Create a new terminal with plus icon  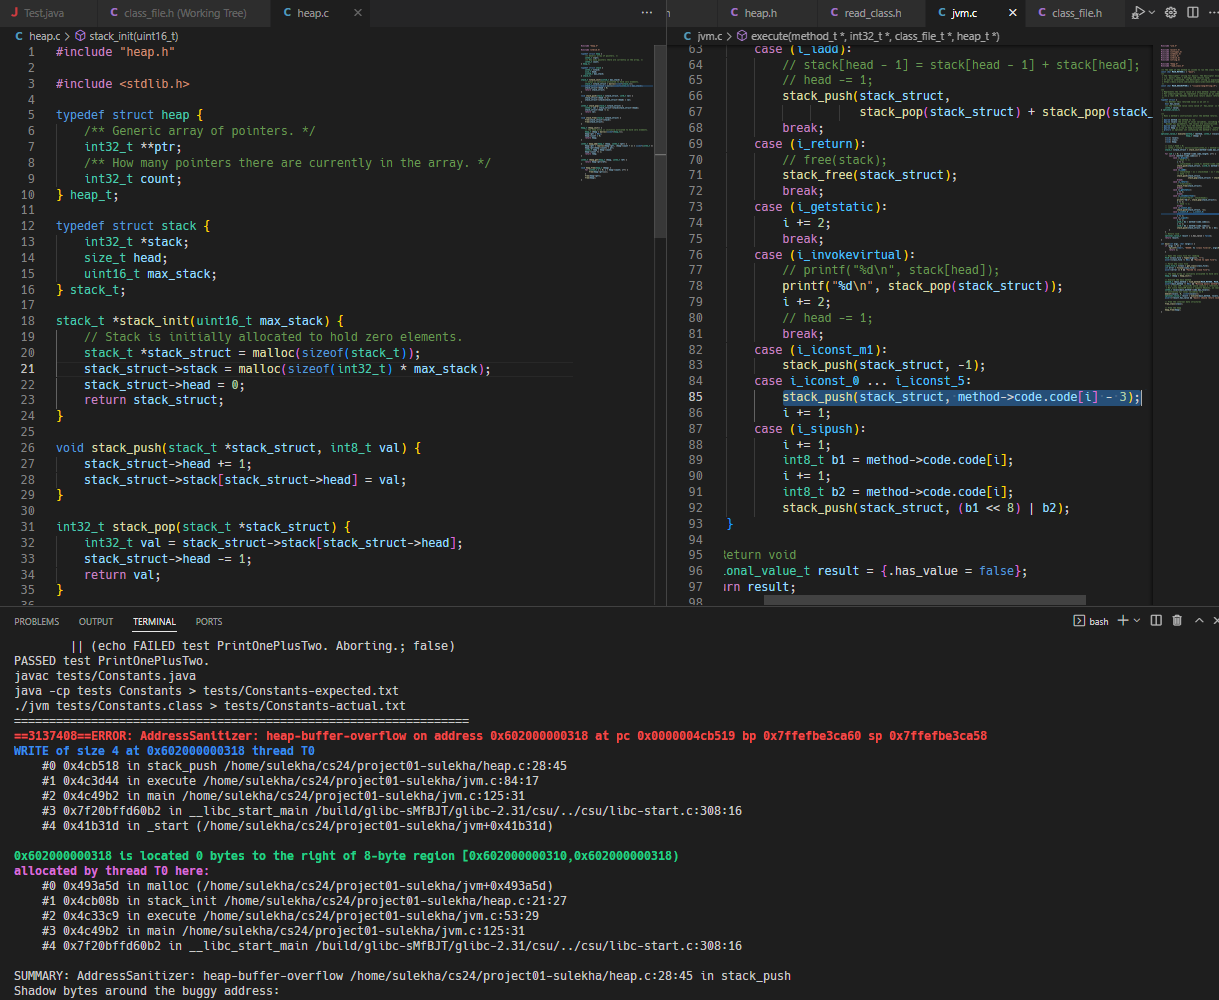coord(1122,621)
